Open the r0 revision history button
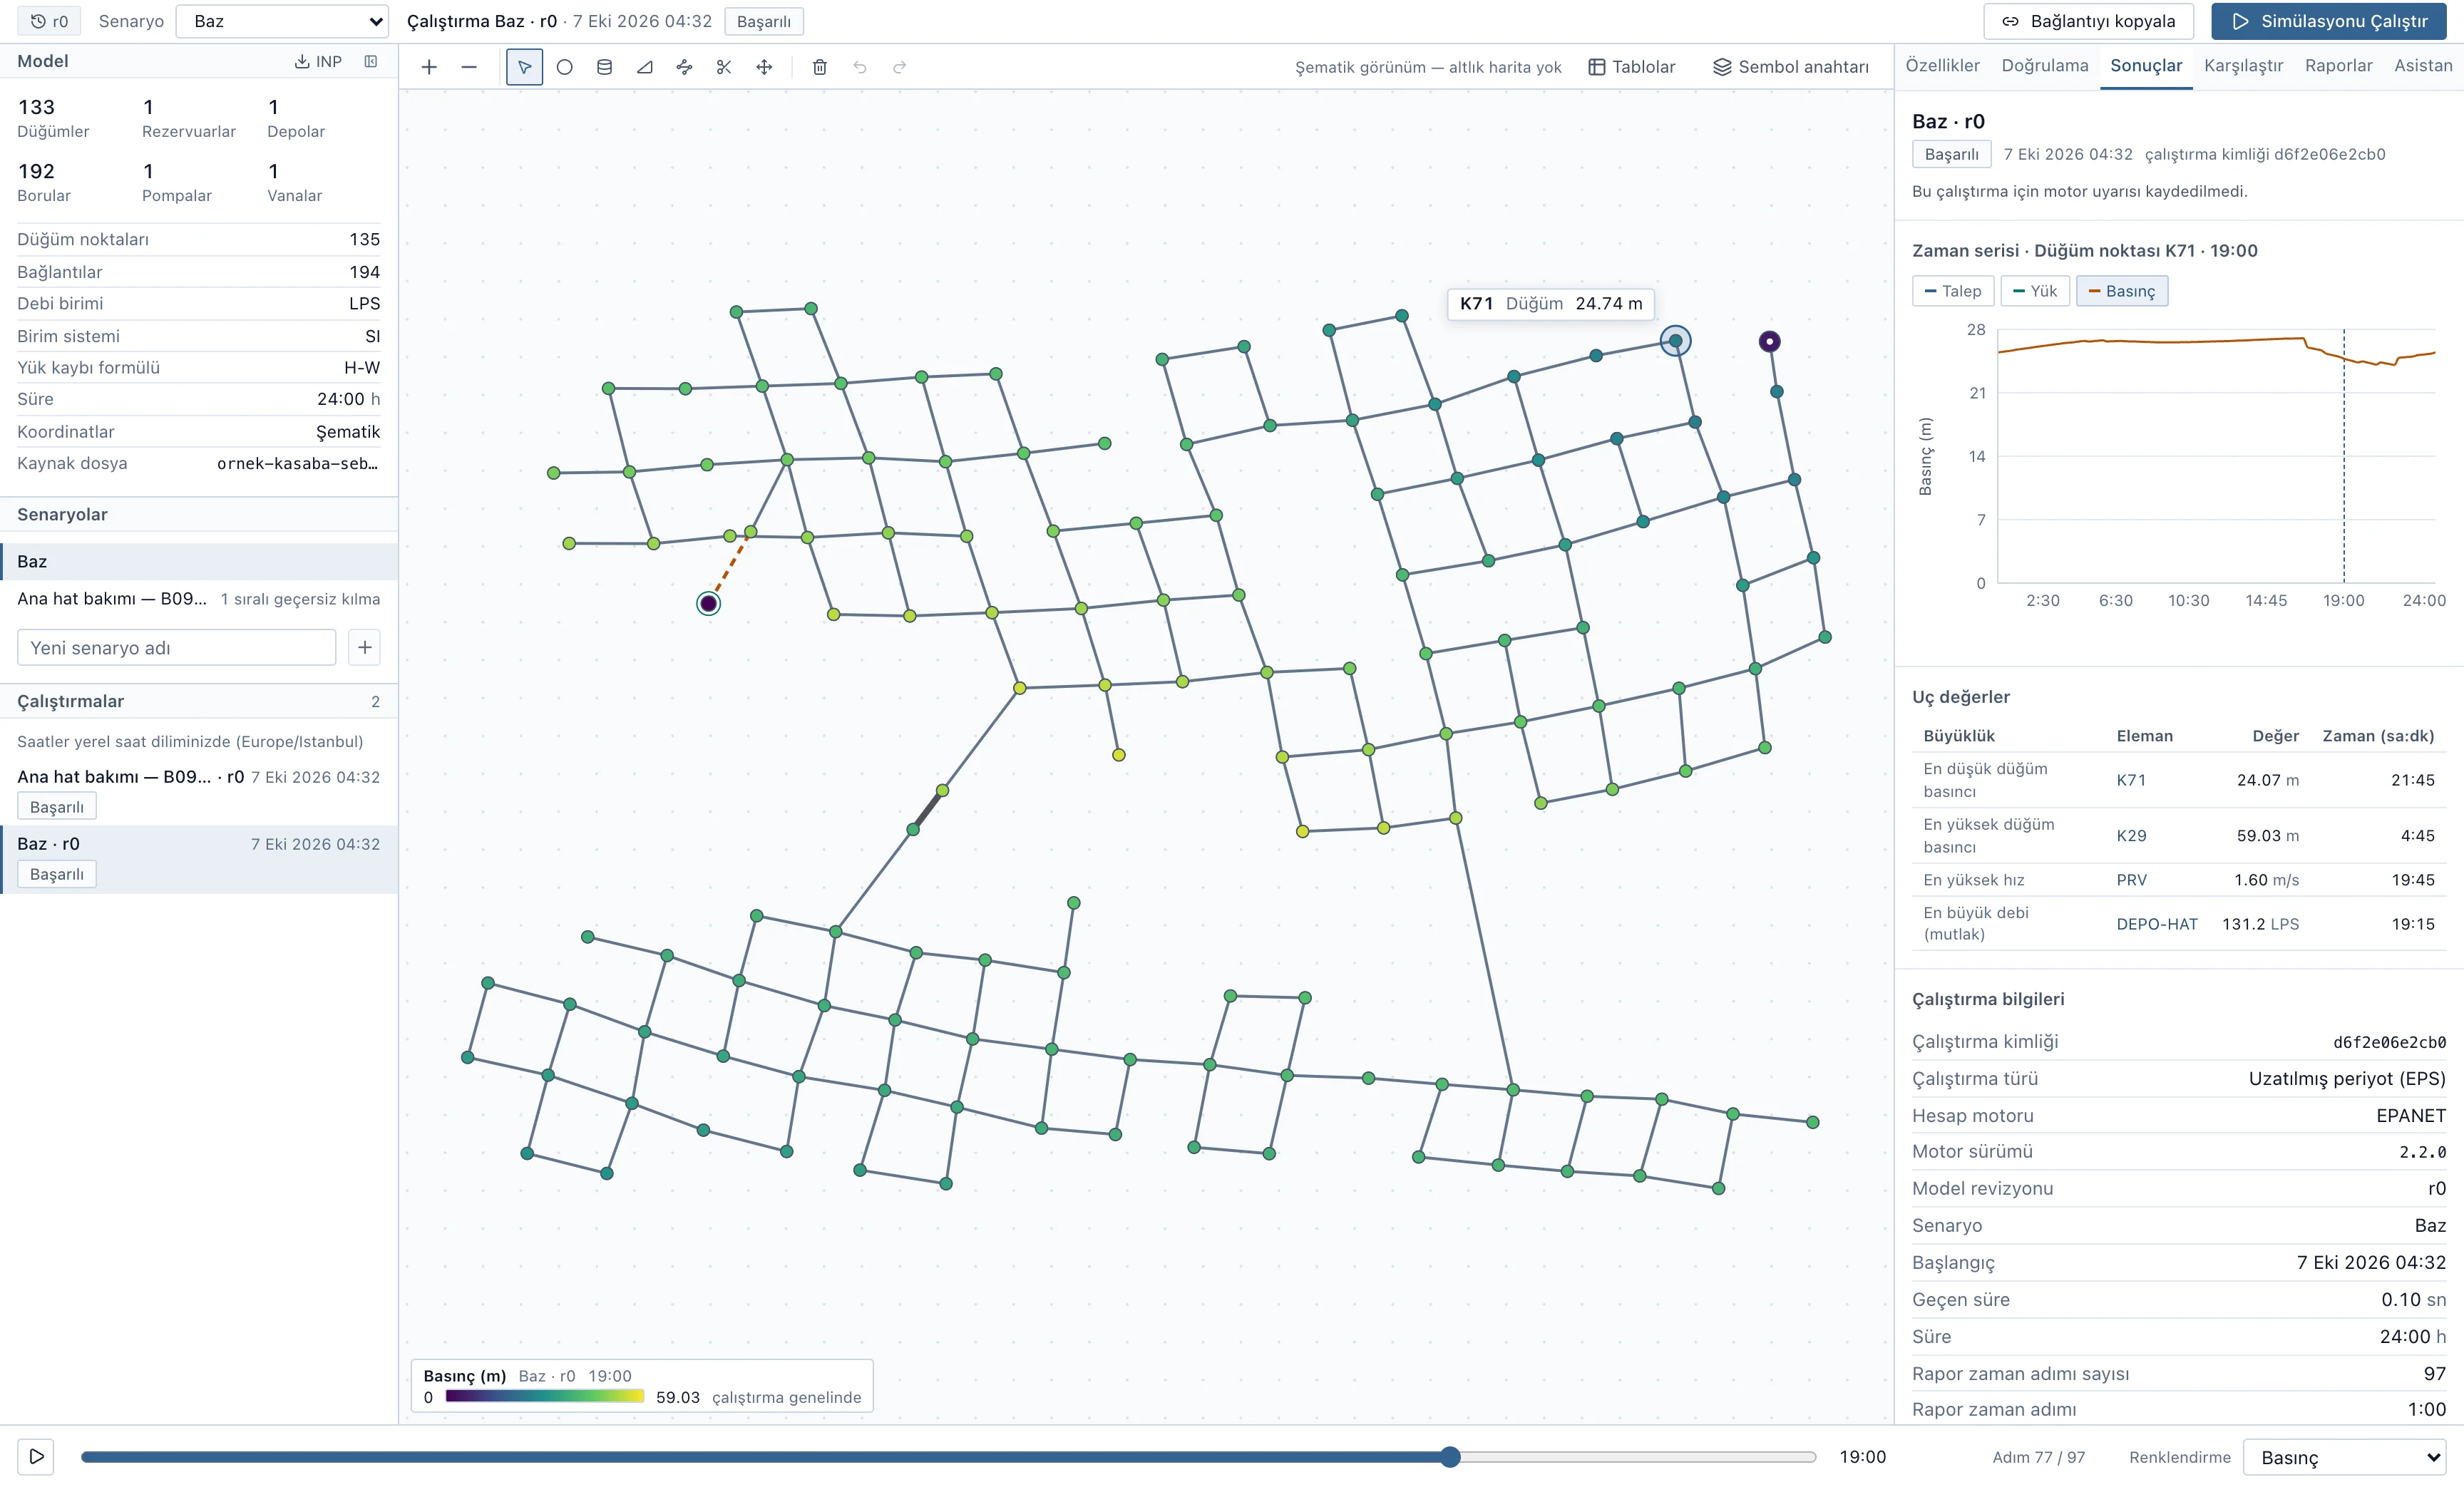The width and height of the screenshot is (2464, 1487). [x=49, y=21]
